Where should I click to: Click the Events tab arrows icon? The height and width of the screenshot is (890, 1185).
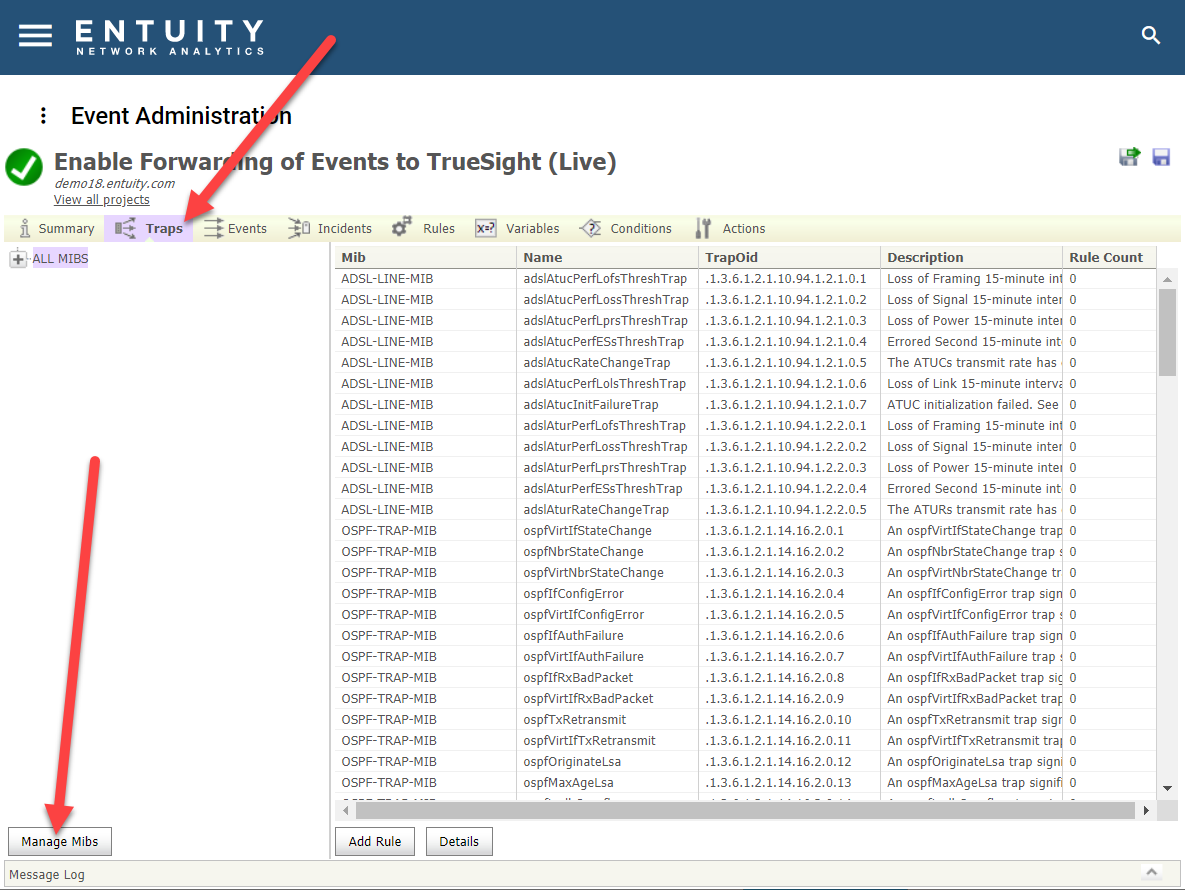tap(214, 228)
